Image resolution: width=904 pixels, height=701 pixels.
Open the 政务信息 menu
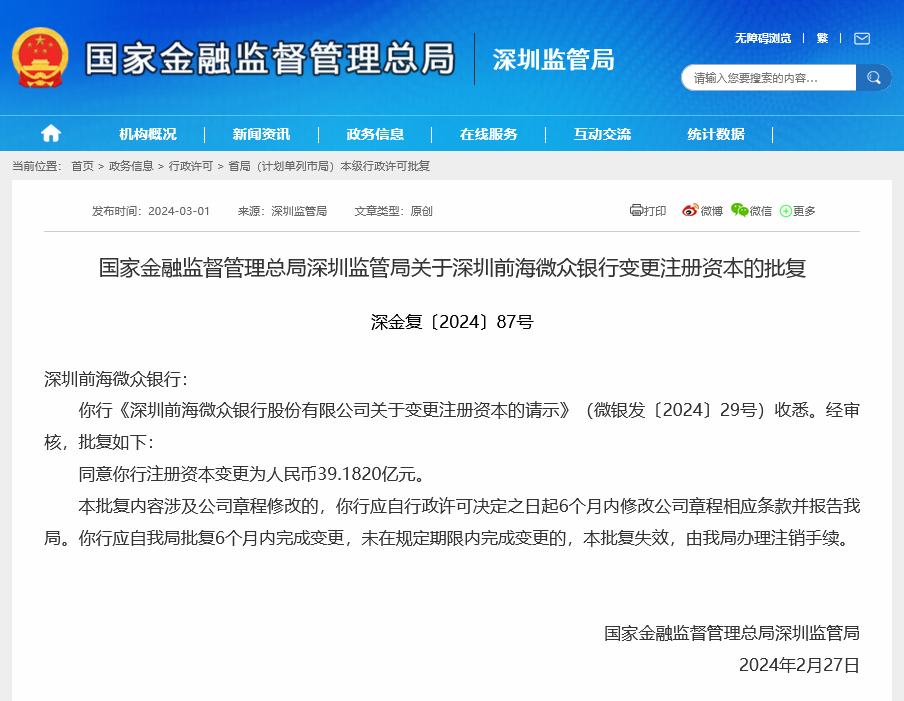375,134
